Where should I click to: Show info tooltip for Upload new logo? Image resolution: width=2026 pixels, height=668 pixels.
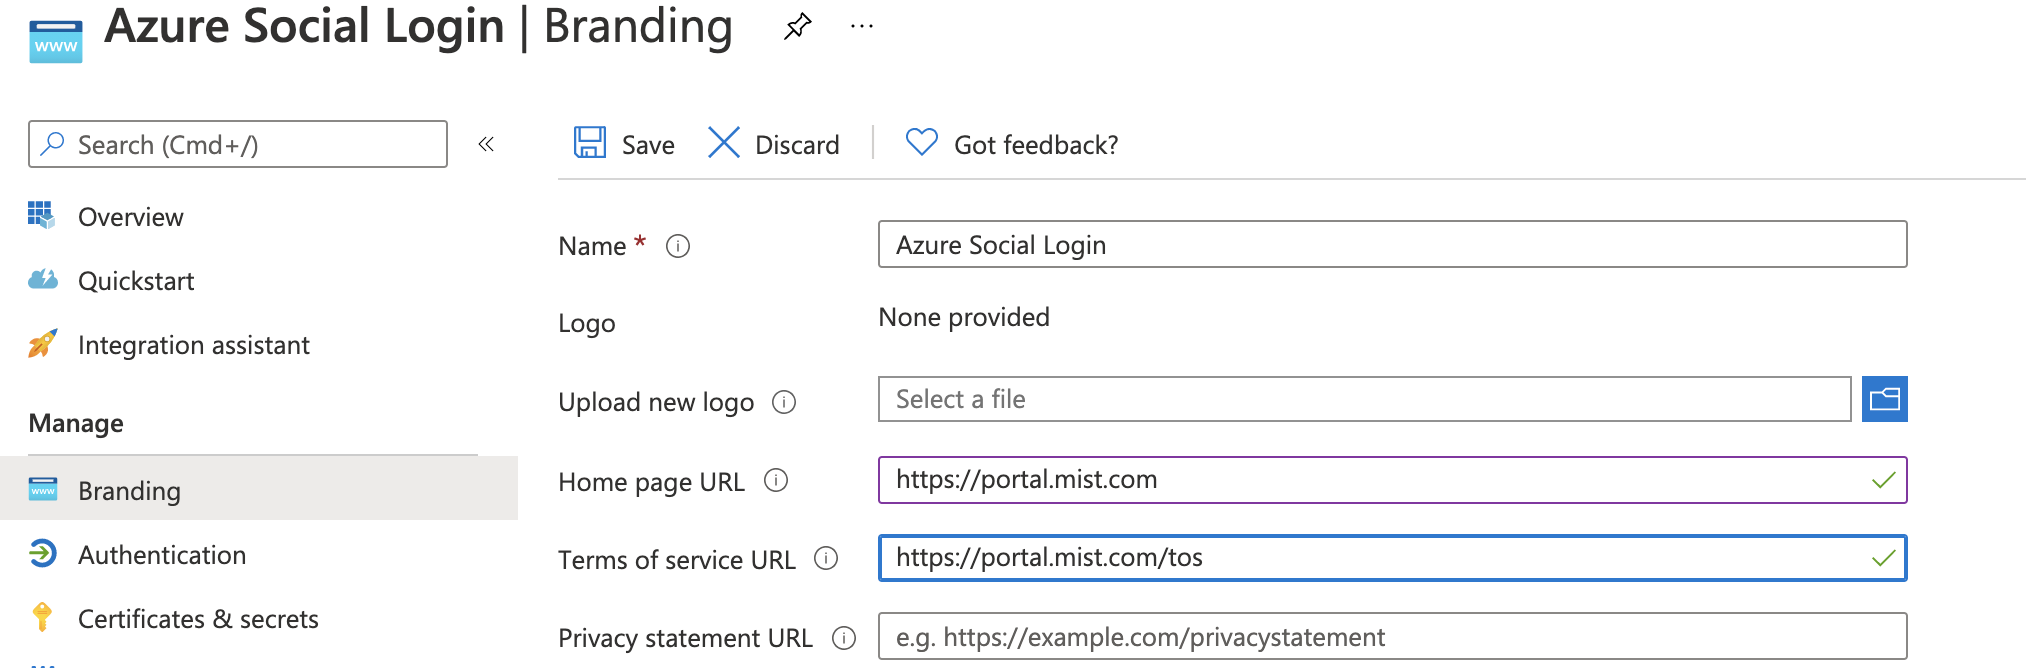784,402
